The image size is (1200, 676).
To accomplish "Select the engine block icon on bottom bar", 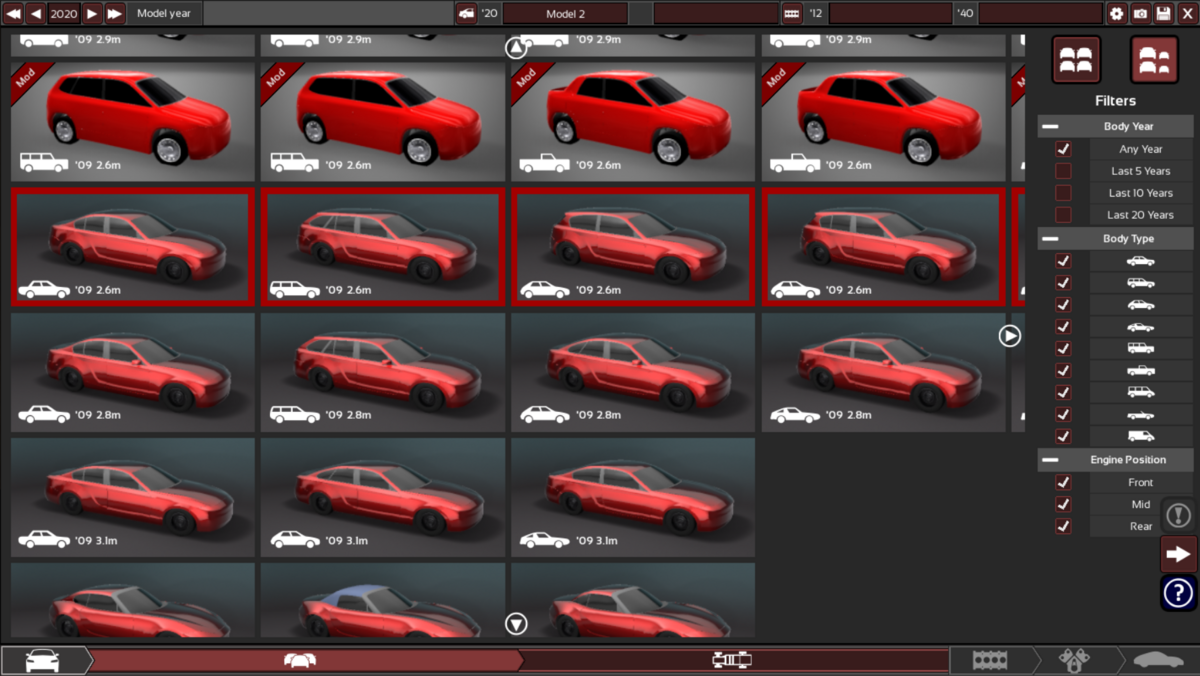I will [990, 659].
